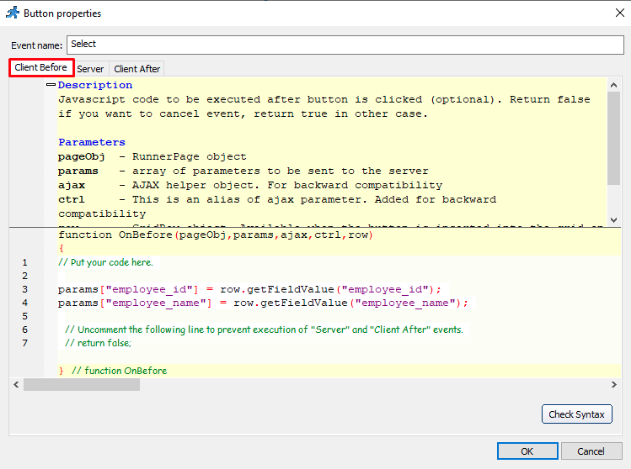Click the Cancel button
This screenshot has width=631, height=469.
591,451
